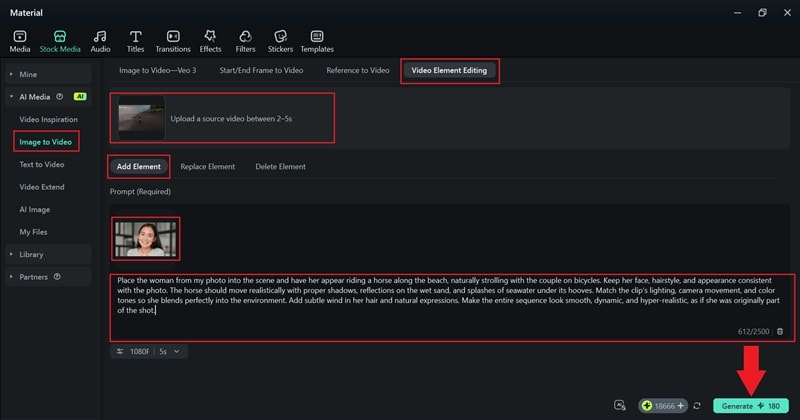
Task: Click the 612/2500 character counter
Action: click(753, 331)
